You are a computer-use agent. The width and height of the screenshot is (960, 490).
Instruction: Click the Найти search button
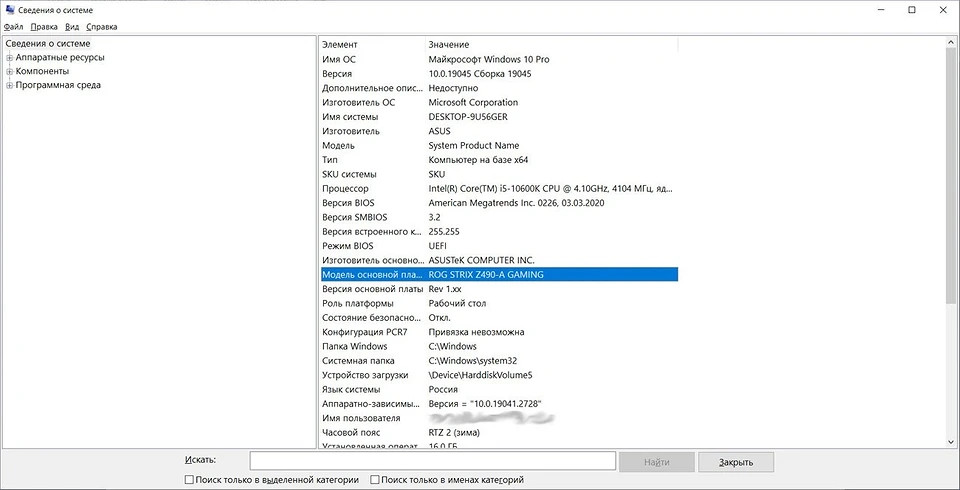coord(656,462)
